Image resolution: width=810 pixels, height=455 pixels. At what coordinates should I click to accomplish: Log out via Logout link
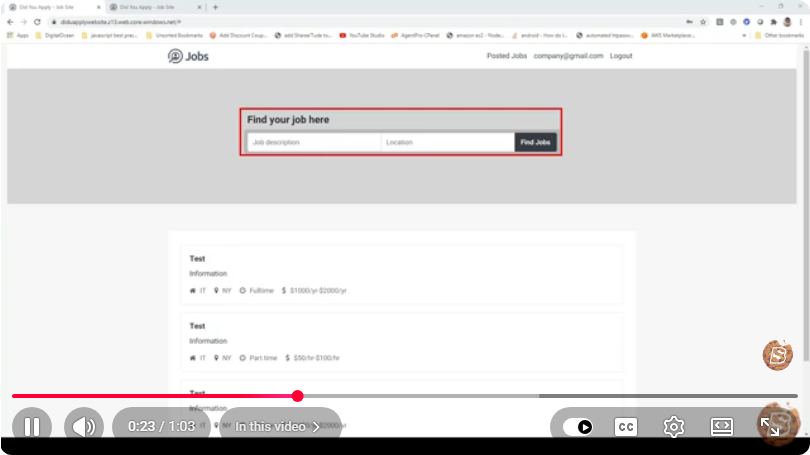pyautogui.click(x=621, y=56)
